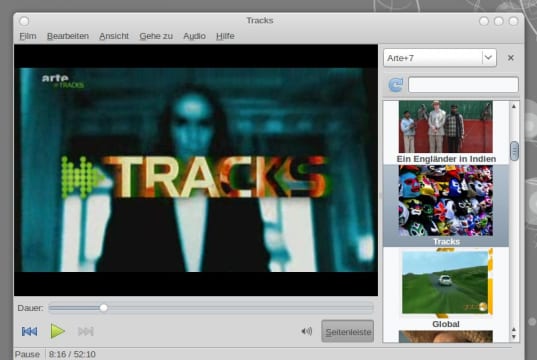Click the Dauer seek slider handle
Screen dimensions: 537x360
103,308
